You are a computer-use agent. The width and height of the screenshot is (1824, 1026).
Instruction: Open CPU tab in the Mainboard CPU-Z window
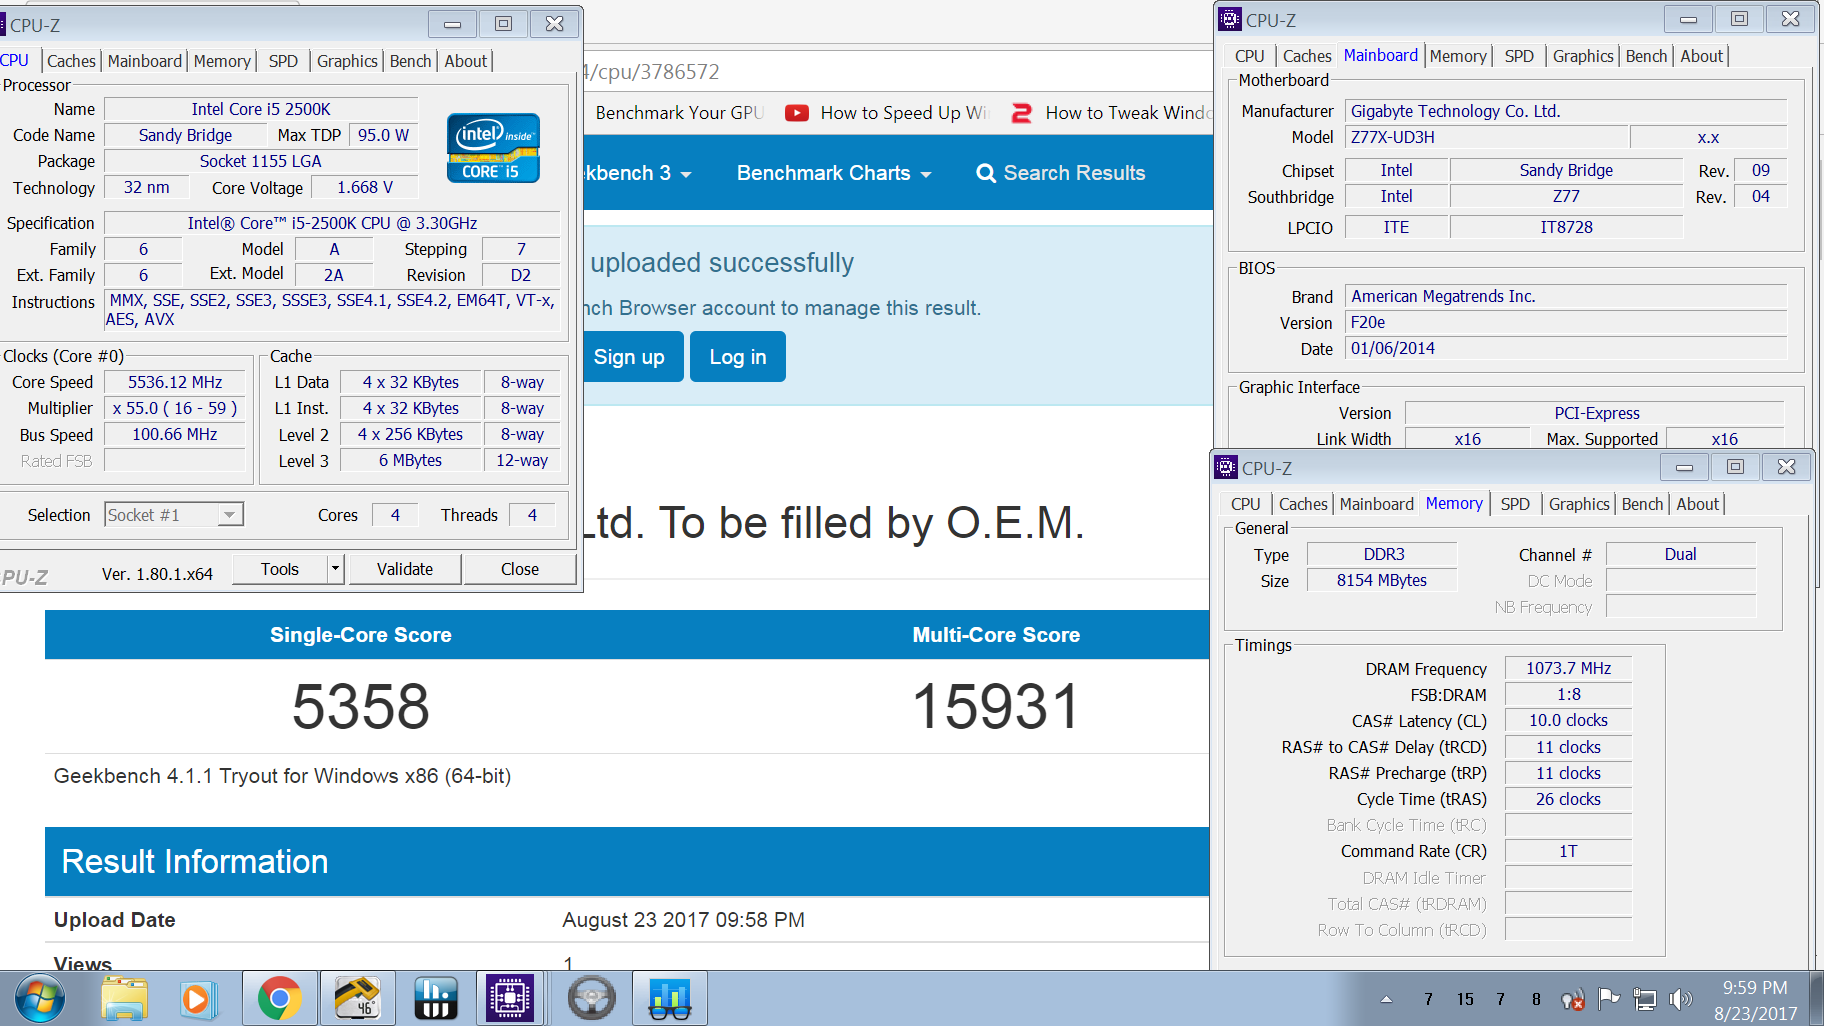click(x=1249, y=57)
